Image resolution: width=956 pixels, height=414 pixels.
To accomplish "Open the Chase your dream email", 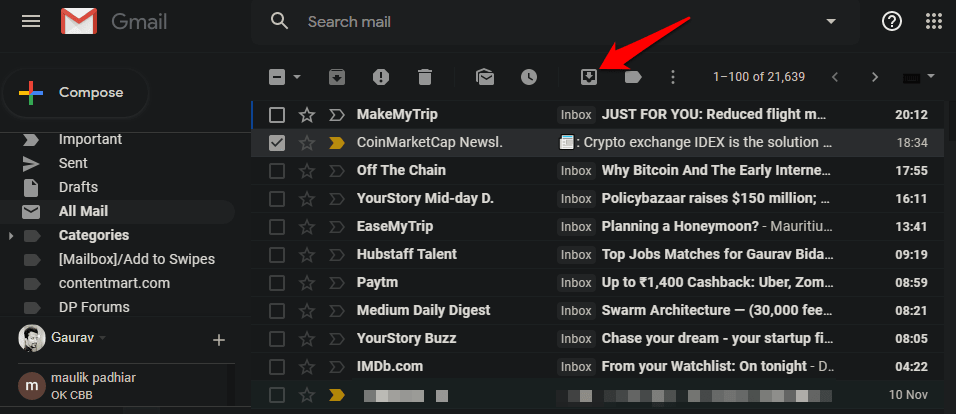I will point(599,339).
